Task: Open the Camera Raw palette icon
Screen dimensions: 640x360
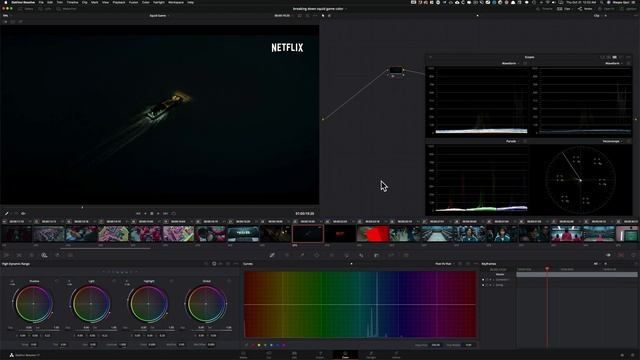Action: (6, 255)
